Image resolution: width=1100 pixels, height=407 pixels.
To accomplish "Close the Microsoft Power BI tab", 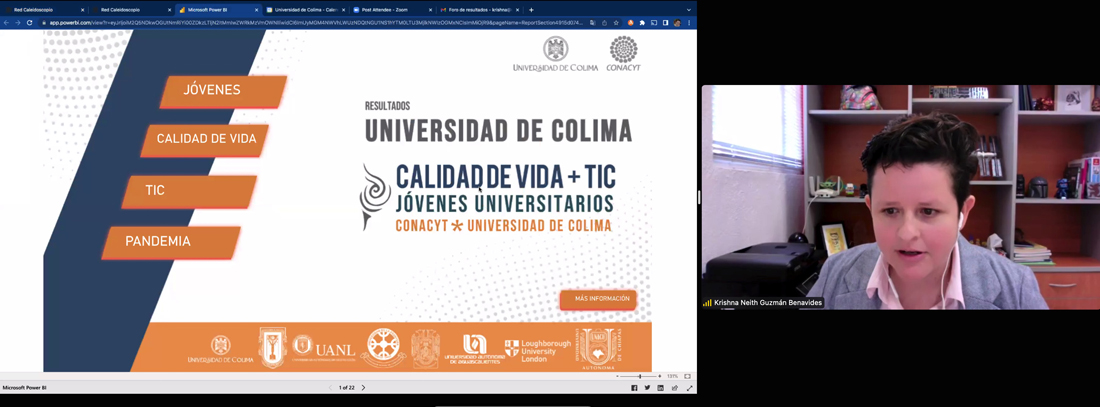I will [256, 10].
